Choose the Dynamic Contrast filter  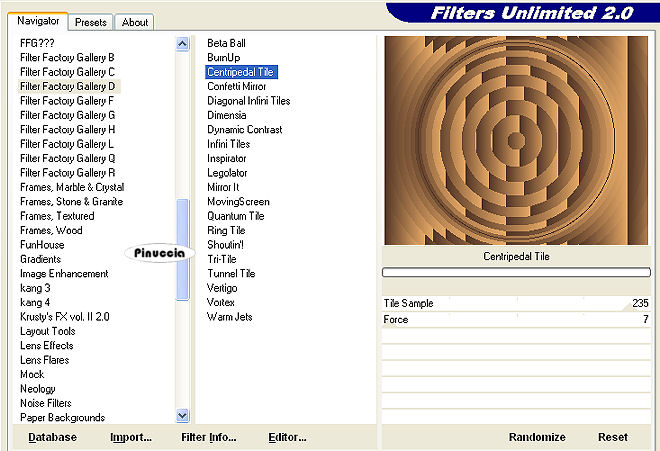click(245, 130)
